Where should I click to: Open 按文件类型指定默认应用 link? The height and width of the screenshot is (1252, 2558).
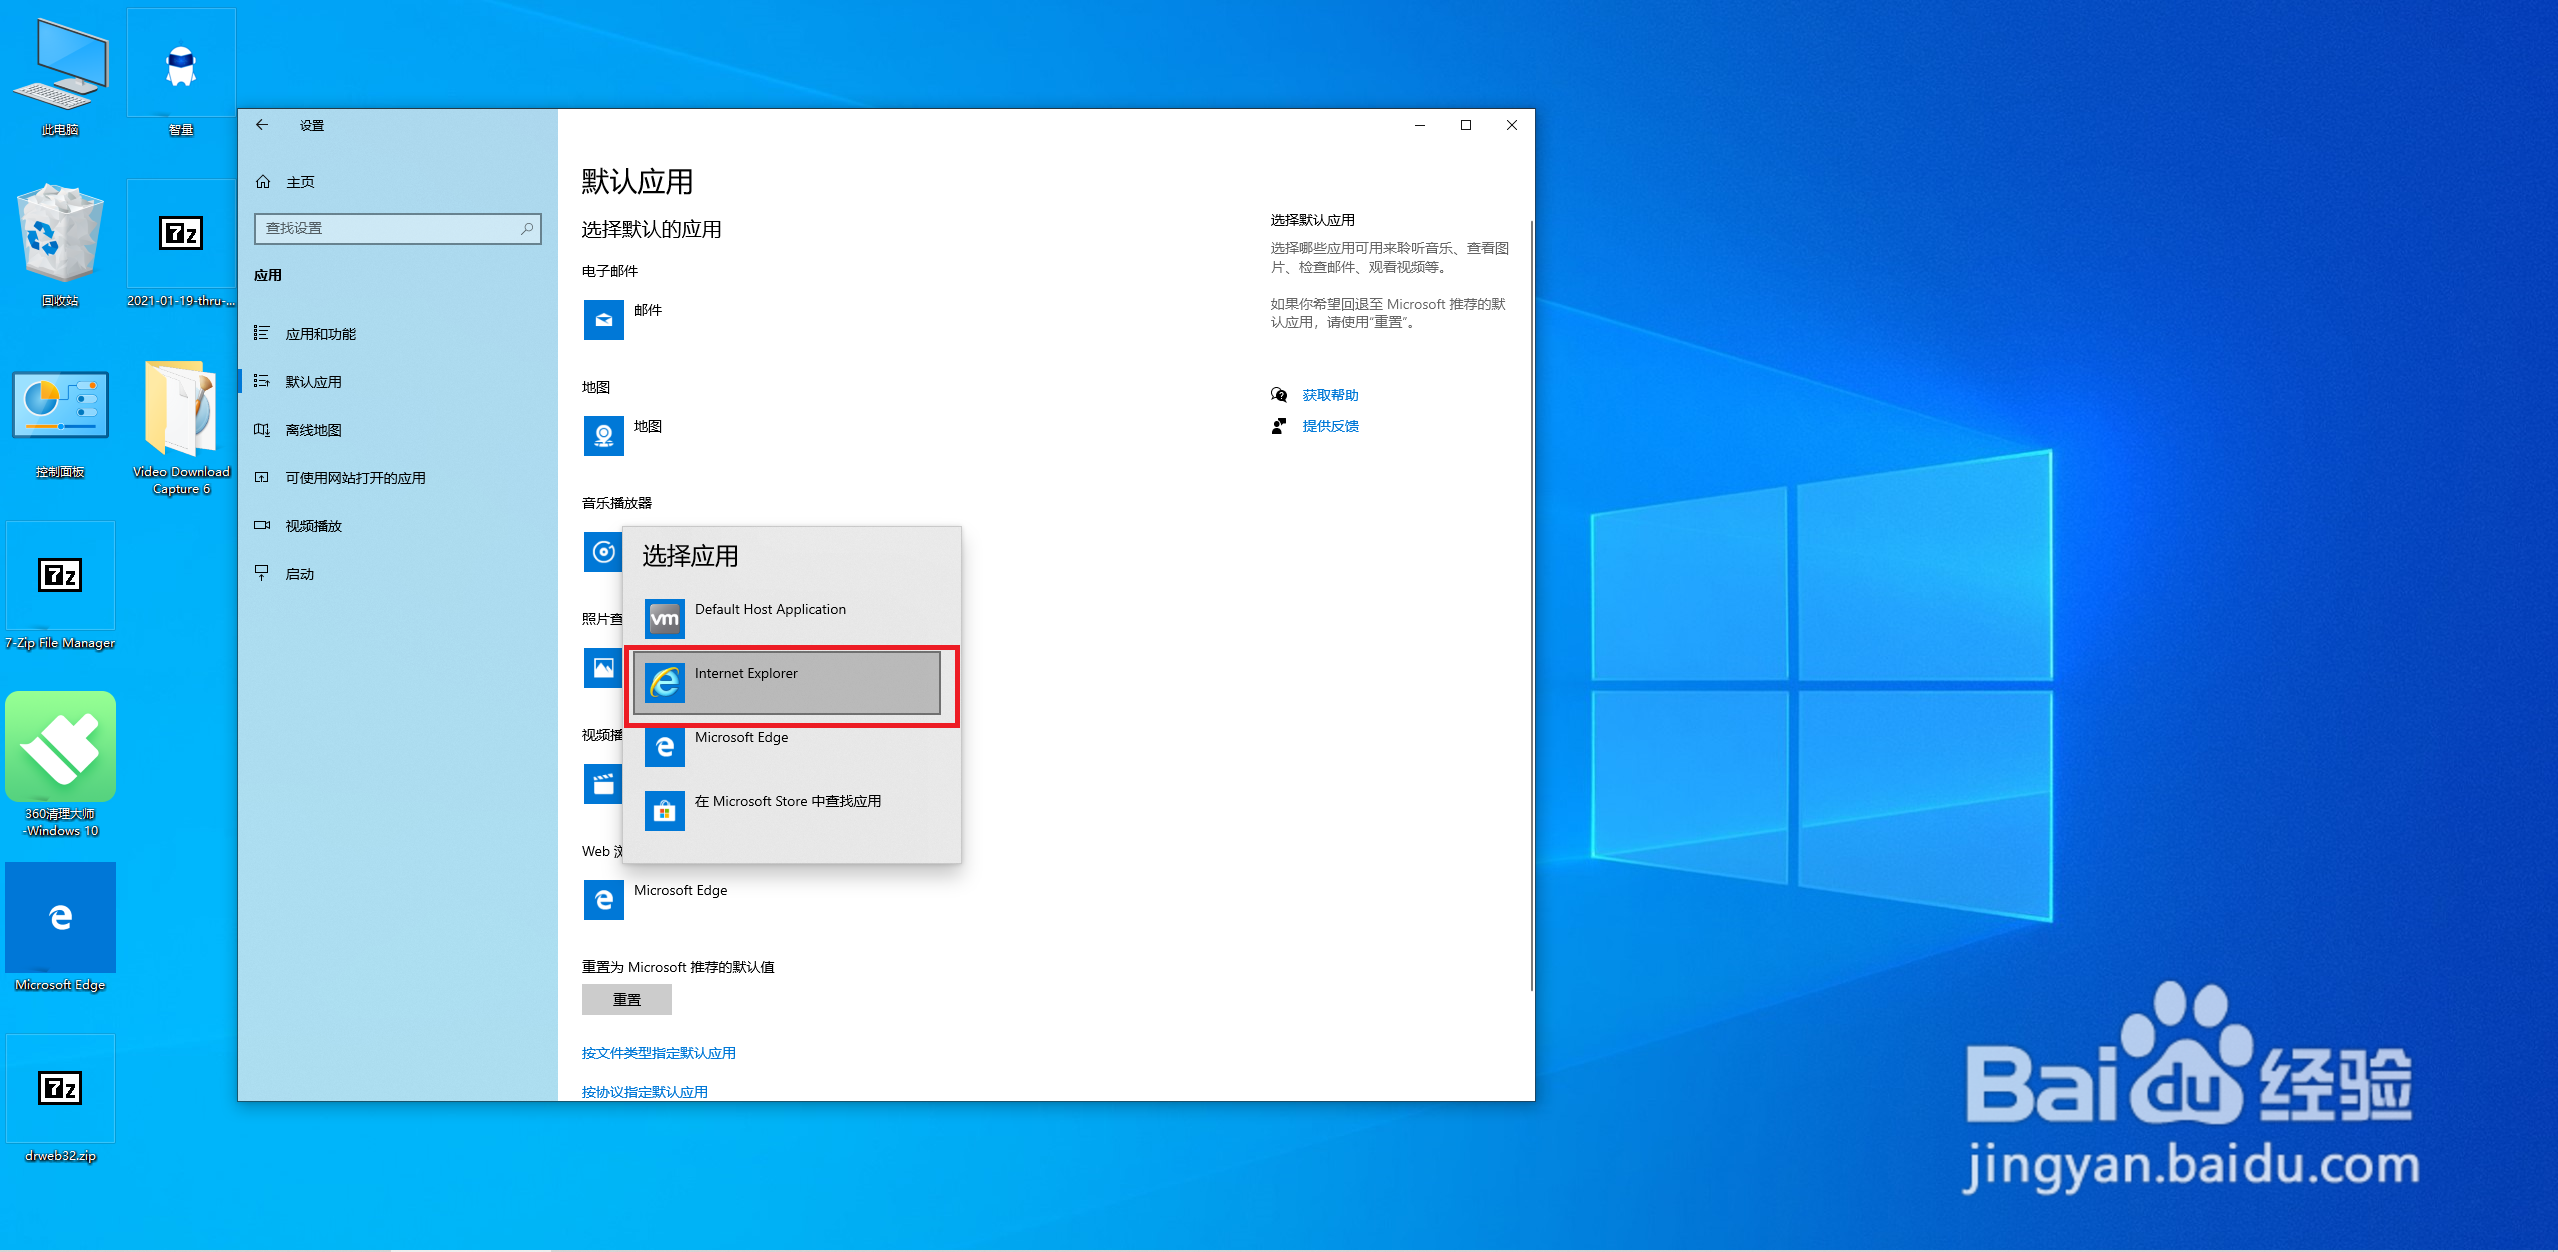(658, 1053)
